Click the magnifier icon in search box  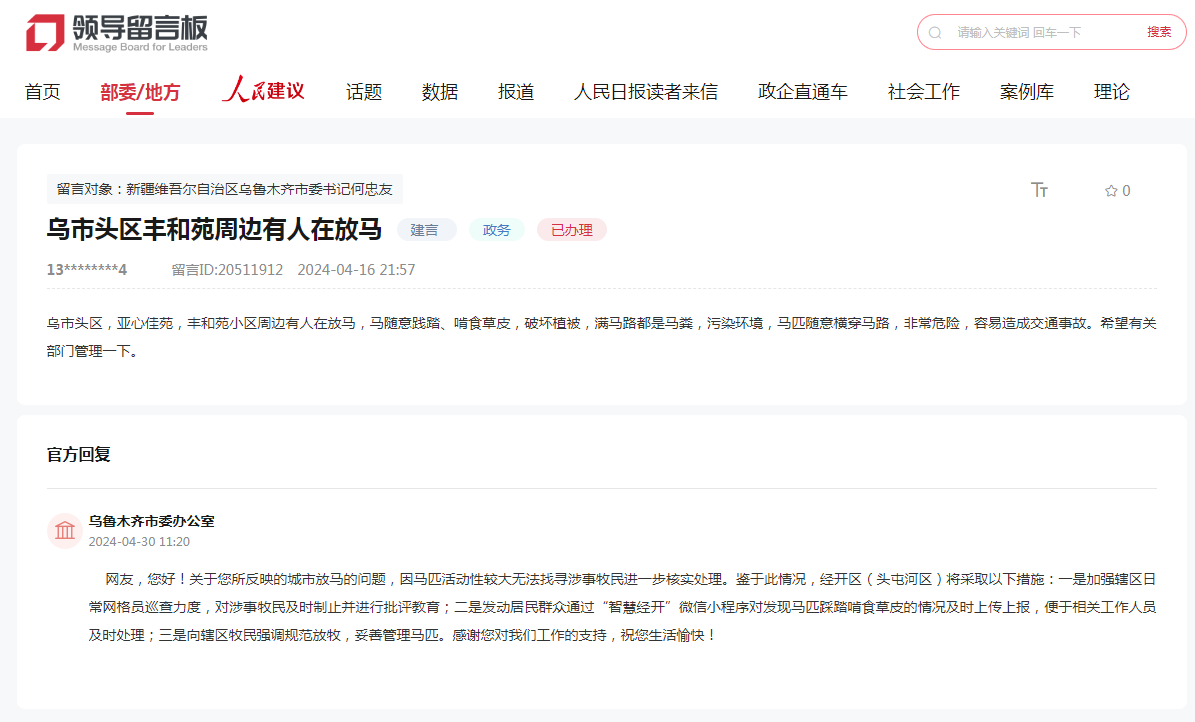(935, 33)
